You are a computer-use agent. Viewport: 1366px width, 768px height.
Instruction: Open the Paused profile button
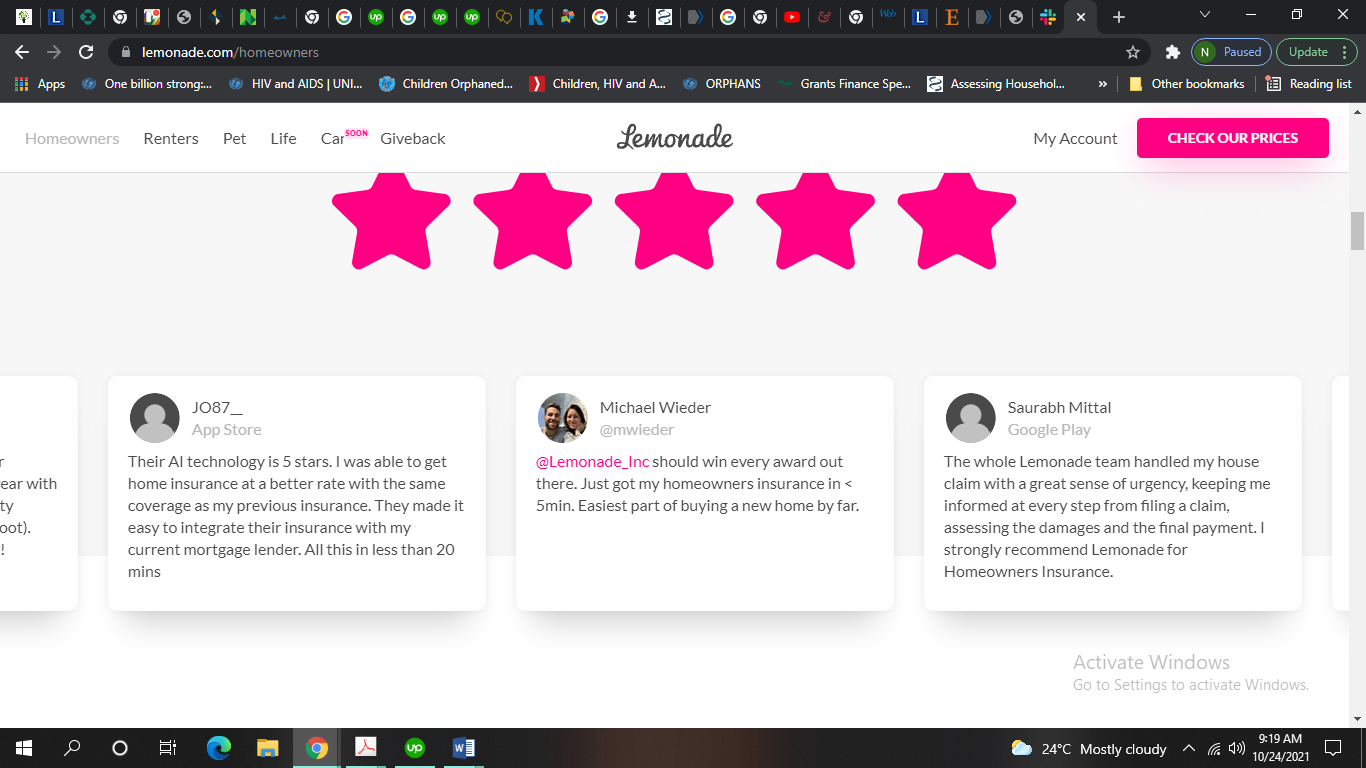pyautogui.click(x=1231, y=52)
